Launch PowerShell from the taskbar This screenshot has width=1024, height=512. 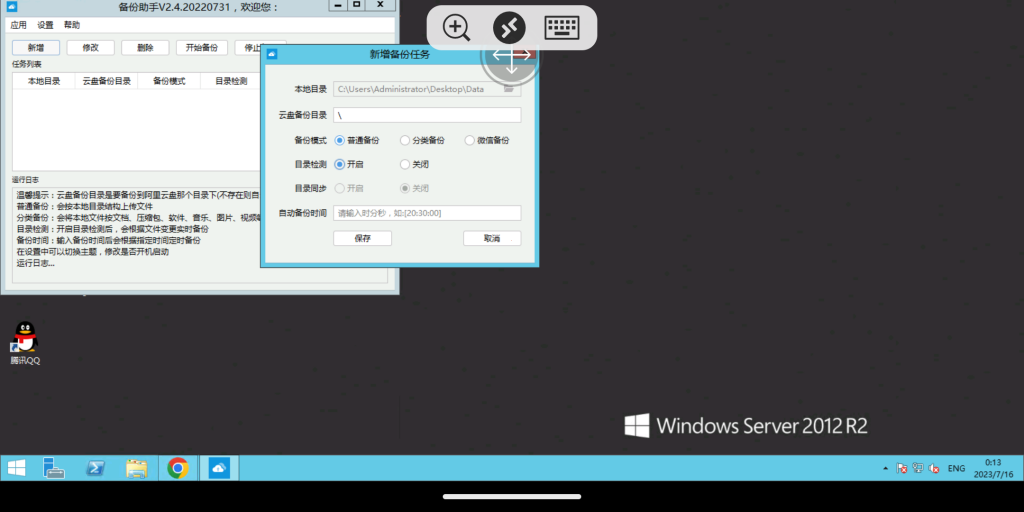click(97, 468)
